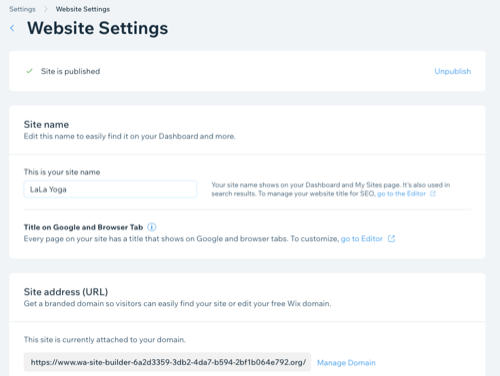The image size is (500, 376).
Task: Click 'This site is currently attached' text
Action: click(x=105, y=340)
